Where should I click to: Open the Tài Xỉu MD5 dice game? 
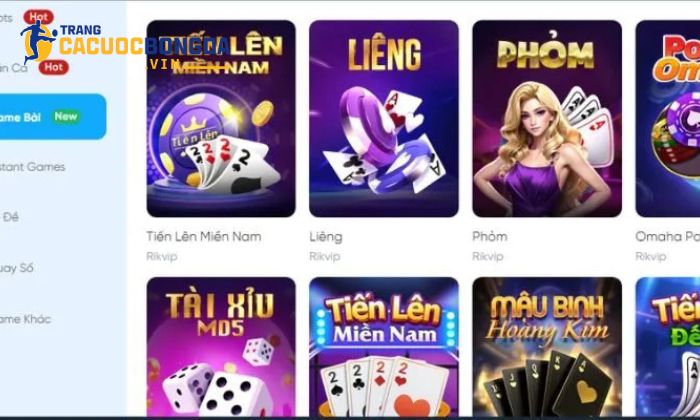click(221, 347)
